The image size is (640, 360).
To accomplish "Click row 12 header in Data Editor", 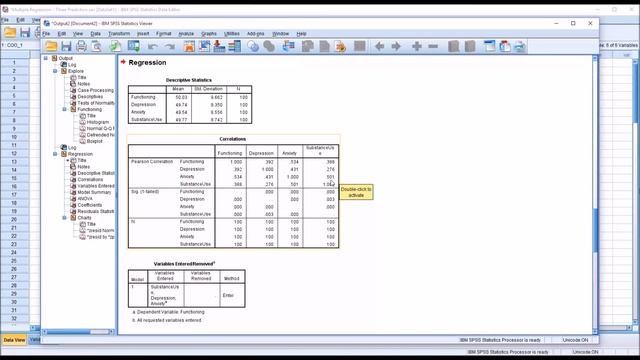I will 14,153.
